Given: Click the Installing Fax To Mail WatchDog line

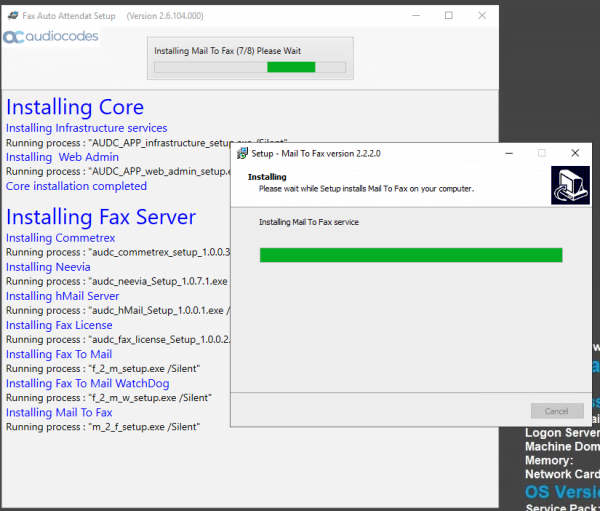Looking at the screenshot, I should click(x=87, y=383).
